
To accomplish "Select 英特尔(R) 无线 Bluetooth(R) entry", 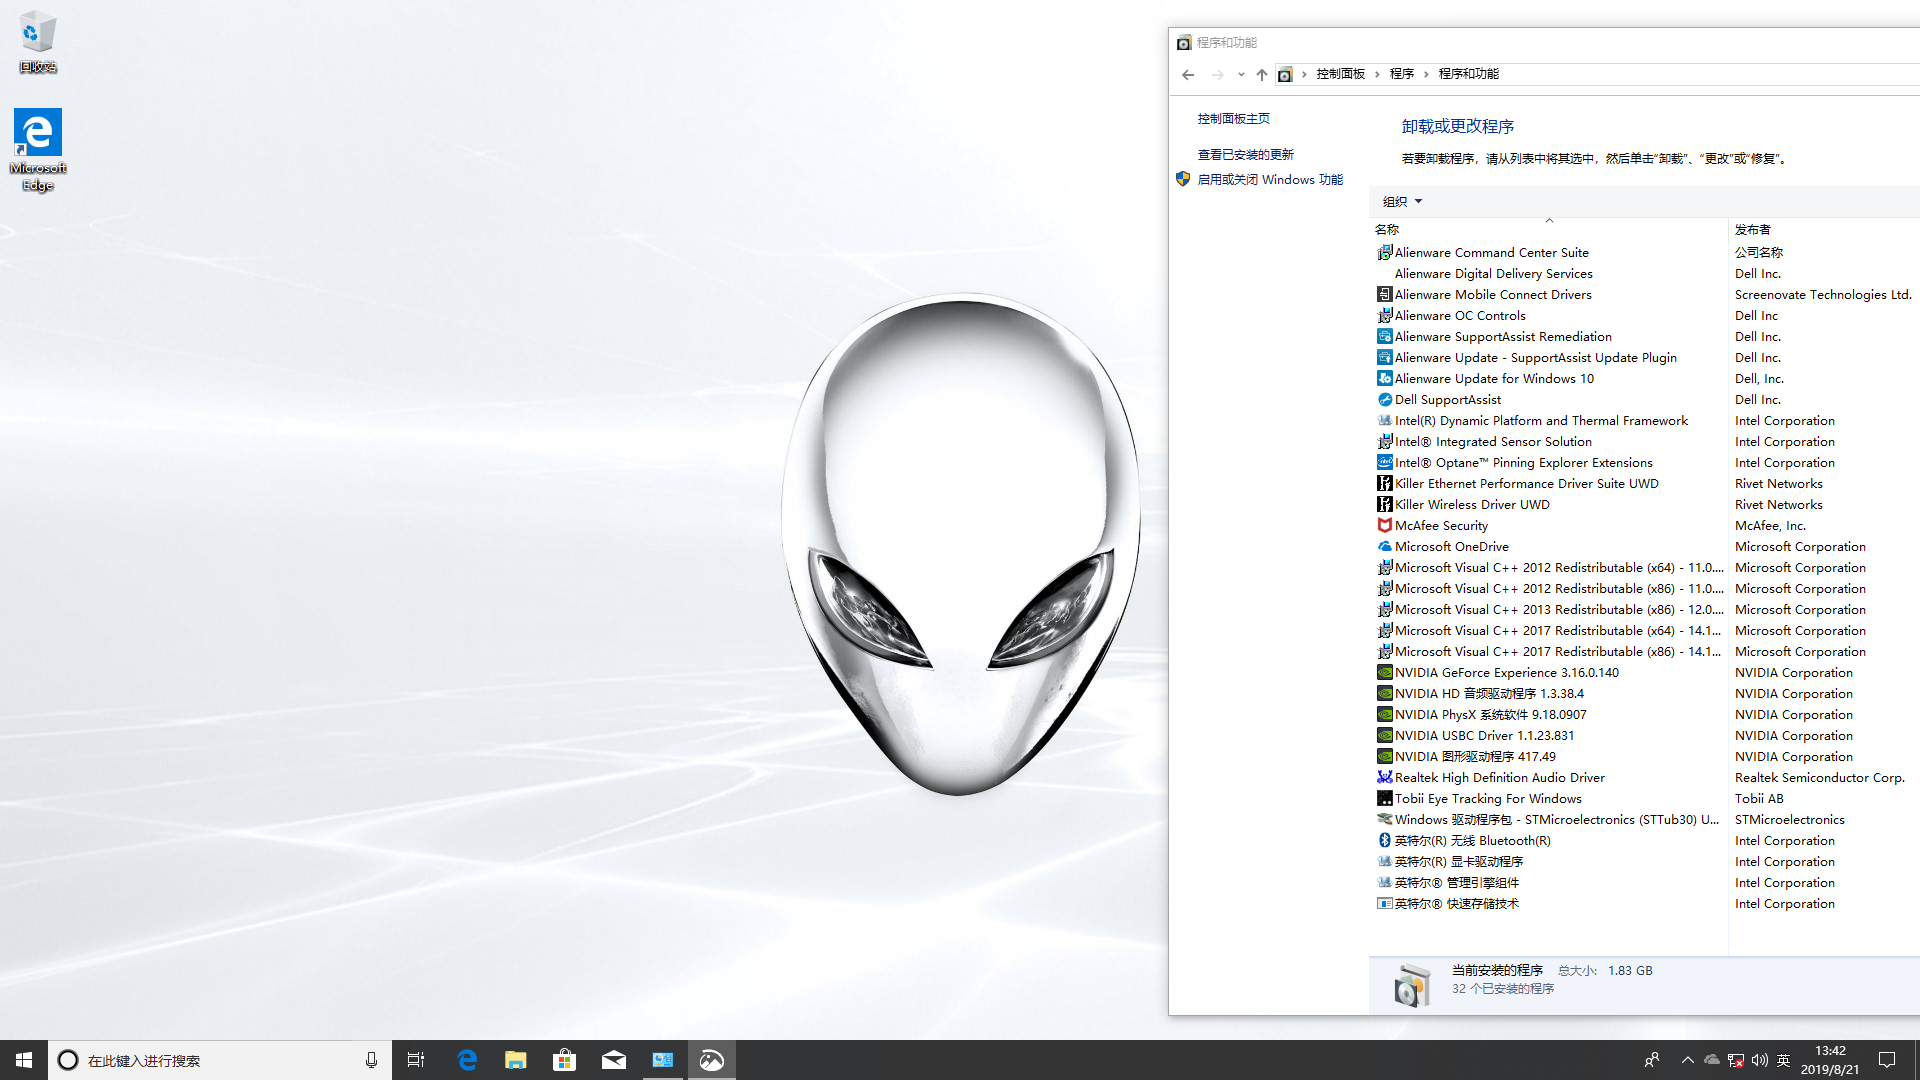I will click(x=1472, y=840).
